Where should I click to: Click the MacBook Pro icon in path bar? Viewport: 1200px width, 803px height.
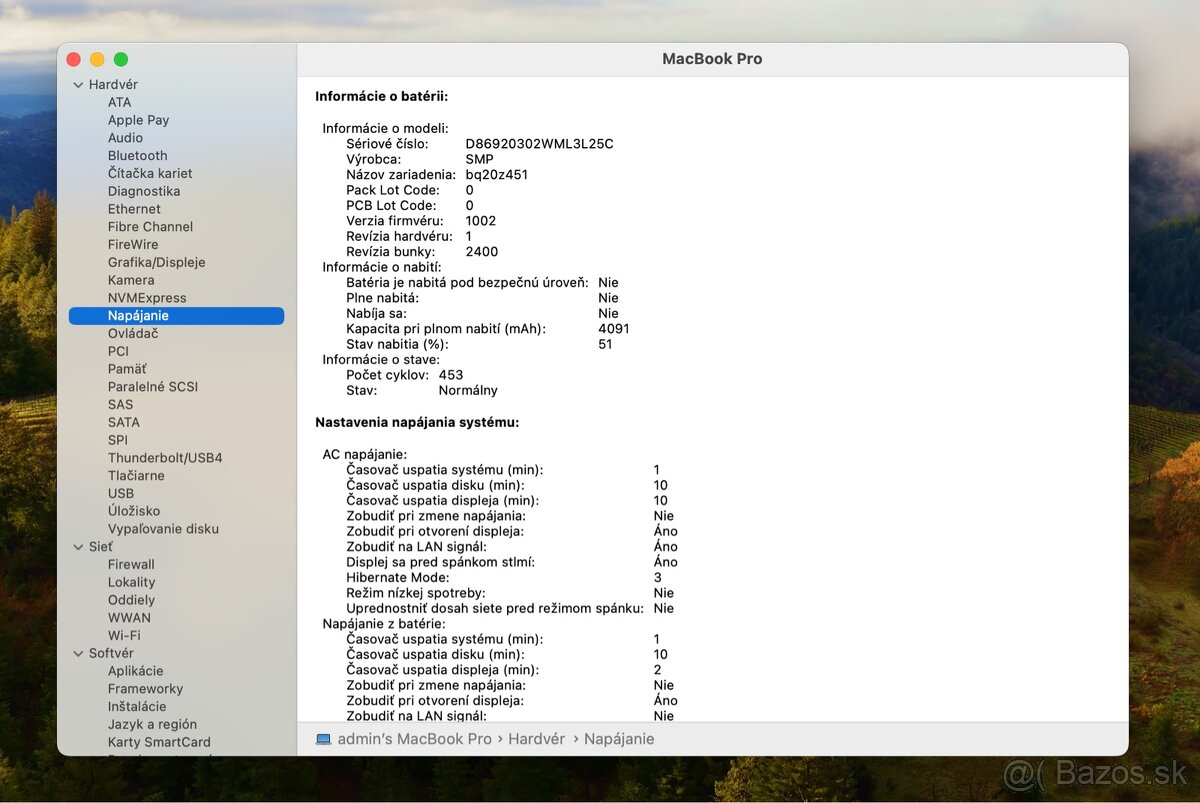(x=323, y=739)
